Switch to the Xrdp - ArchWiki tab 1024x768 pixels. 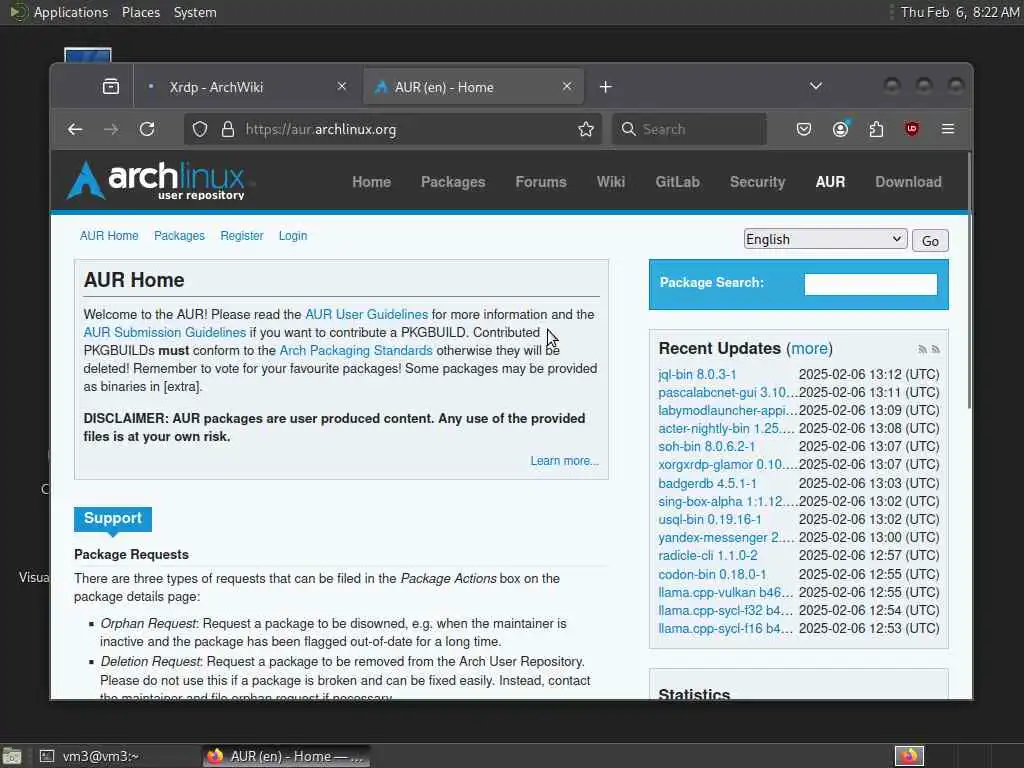(x=246, y=87)
